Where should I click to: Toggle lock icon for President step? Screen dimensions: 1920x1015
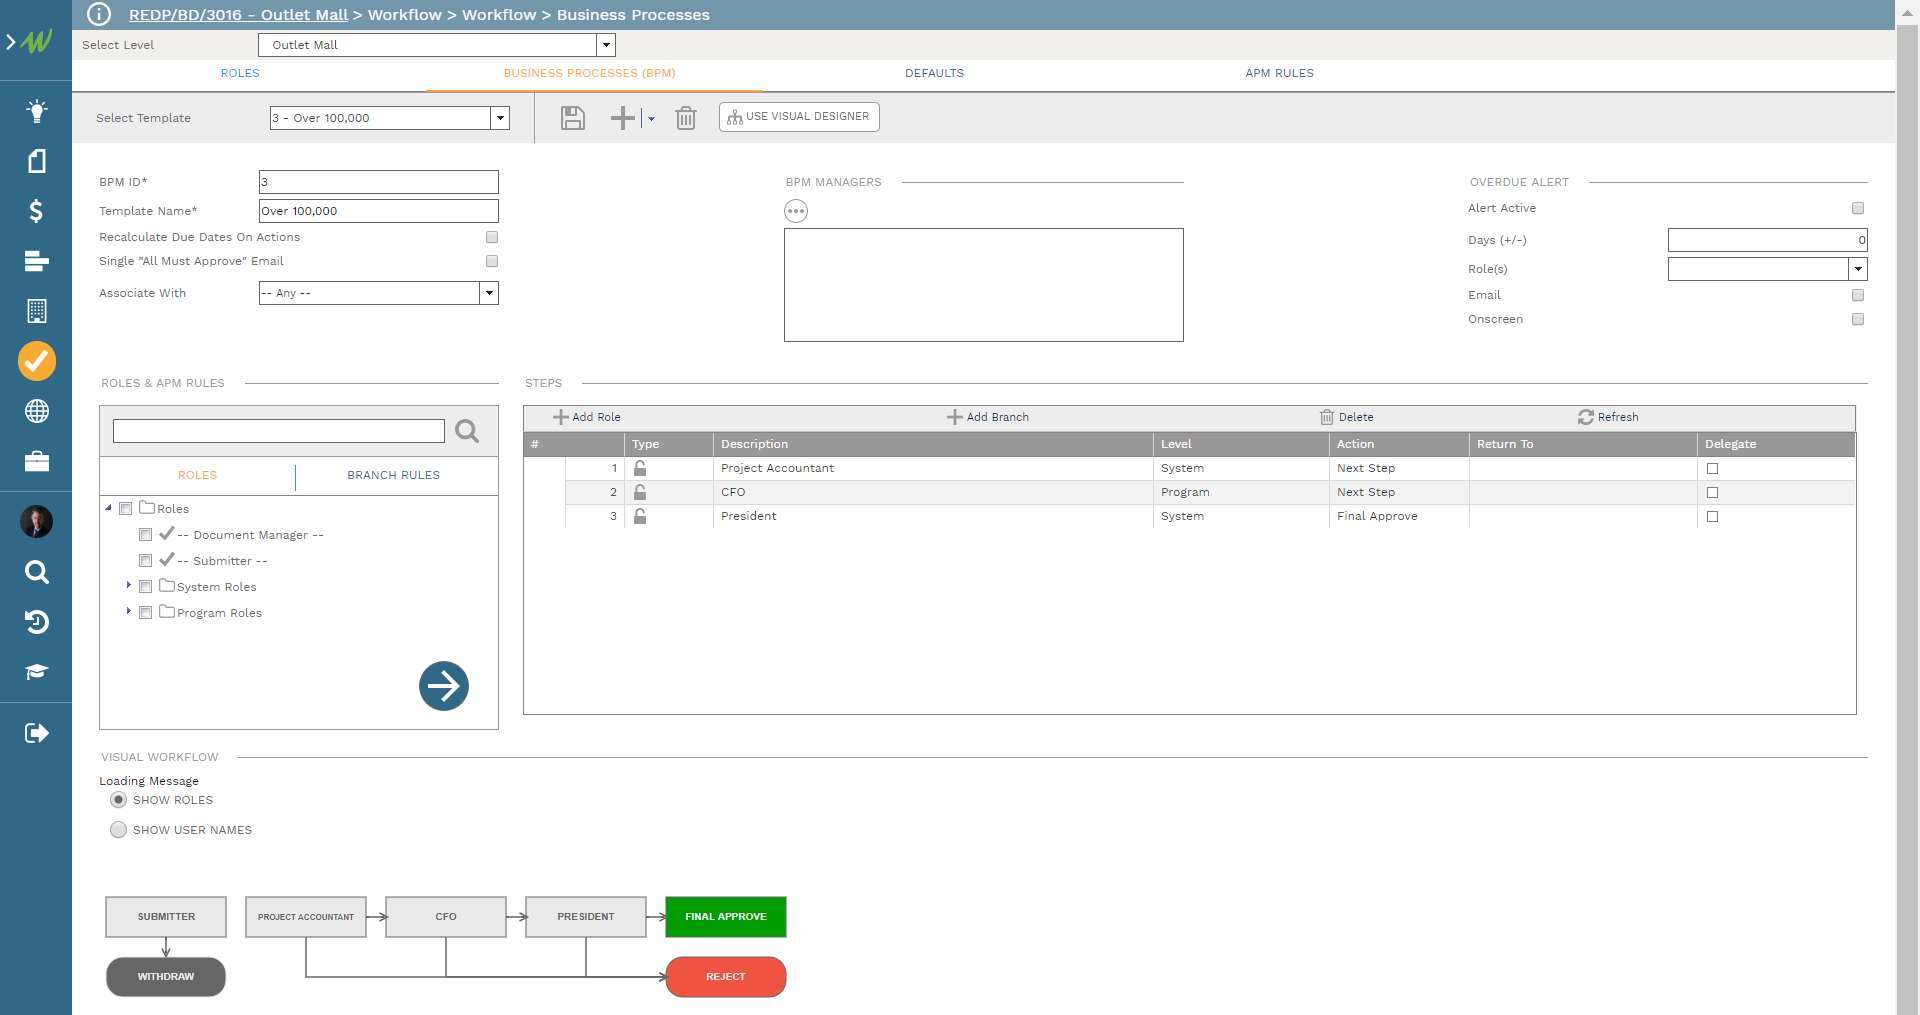640,516
